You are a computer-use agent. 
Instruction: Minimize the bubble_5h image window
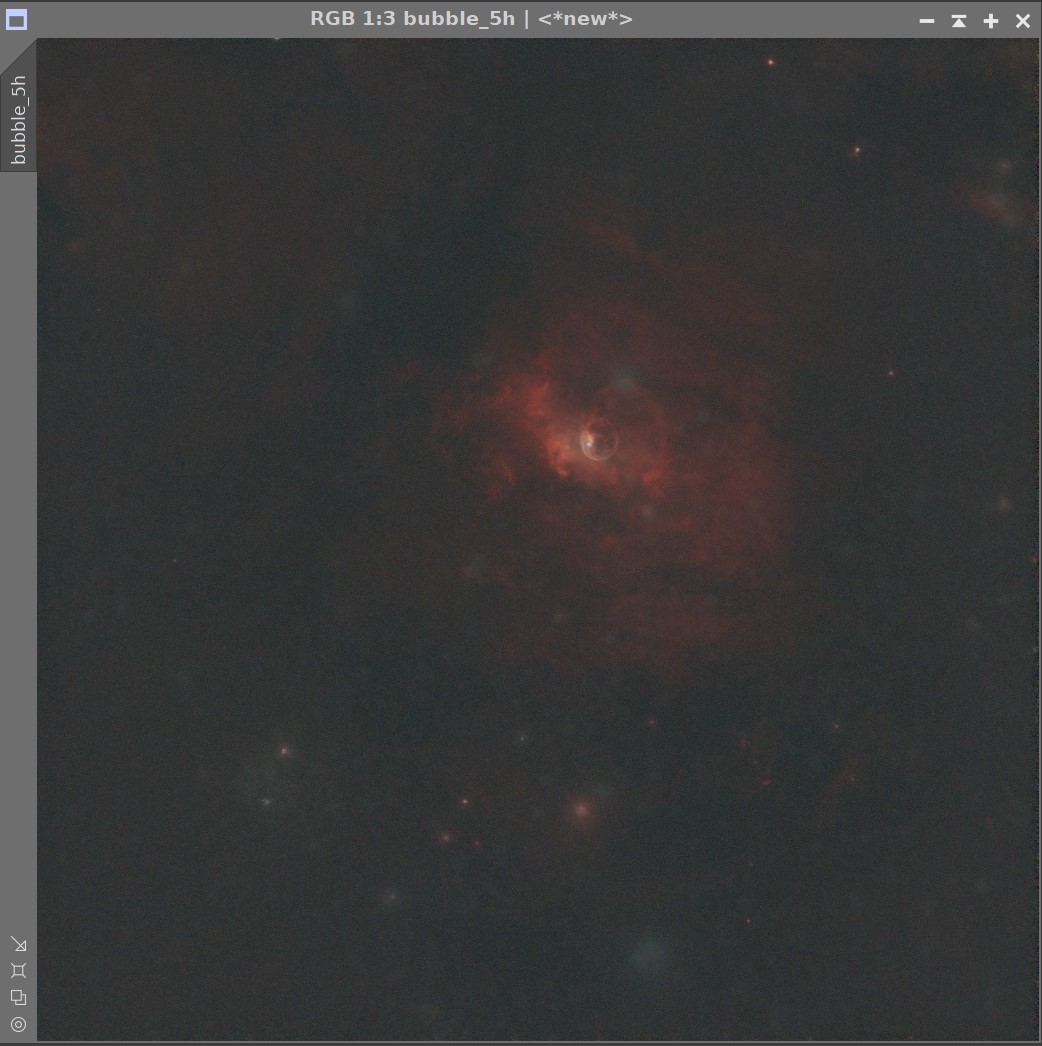pos(927,21)
